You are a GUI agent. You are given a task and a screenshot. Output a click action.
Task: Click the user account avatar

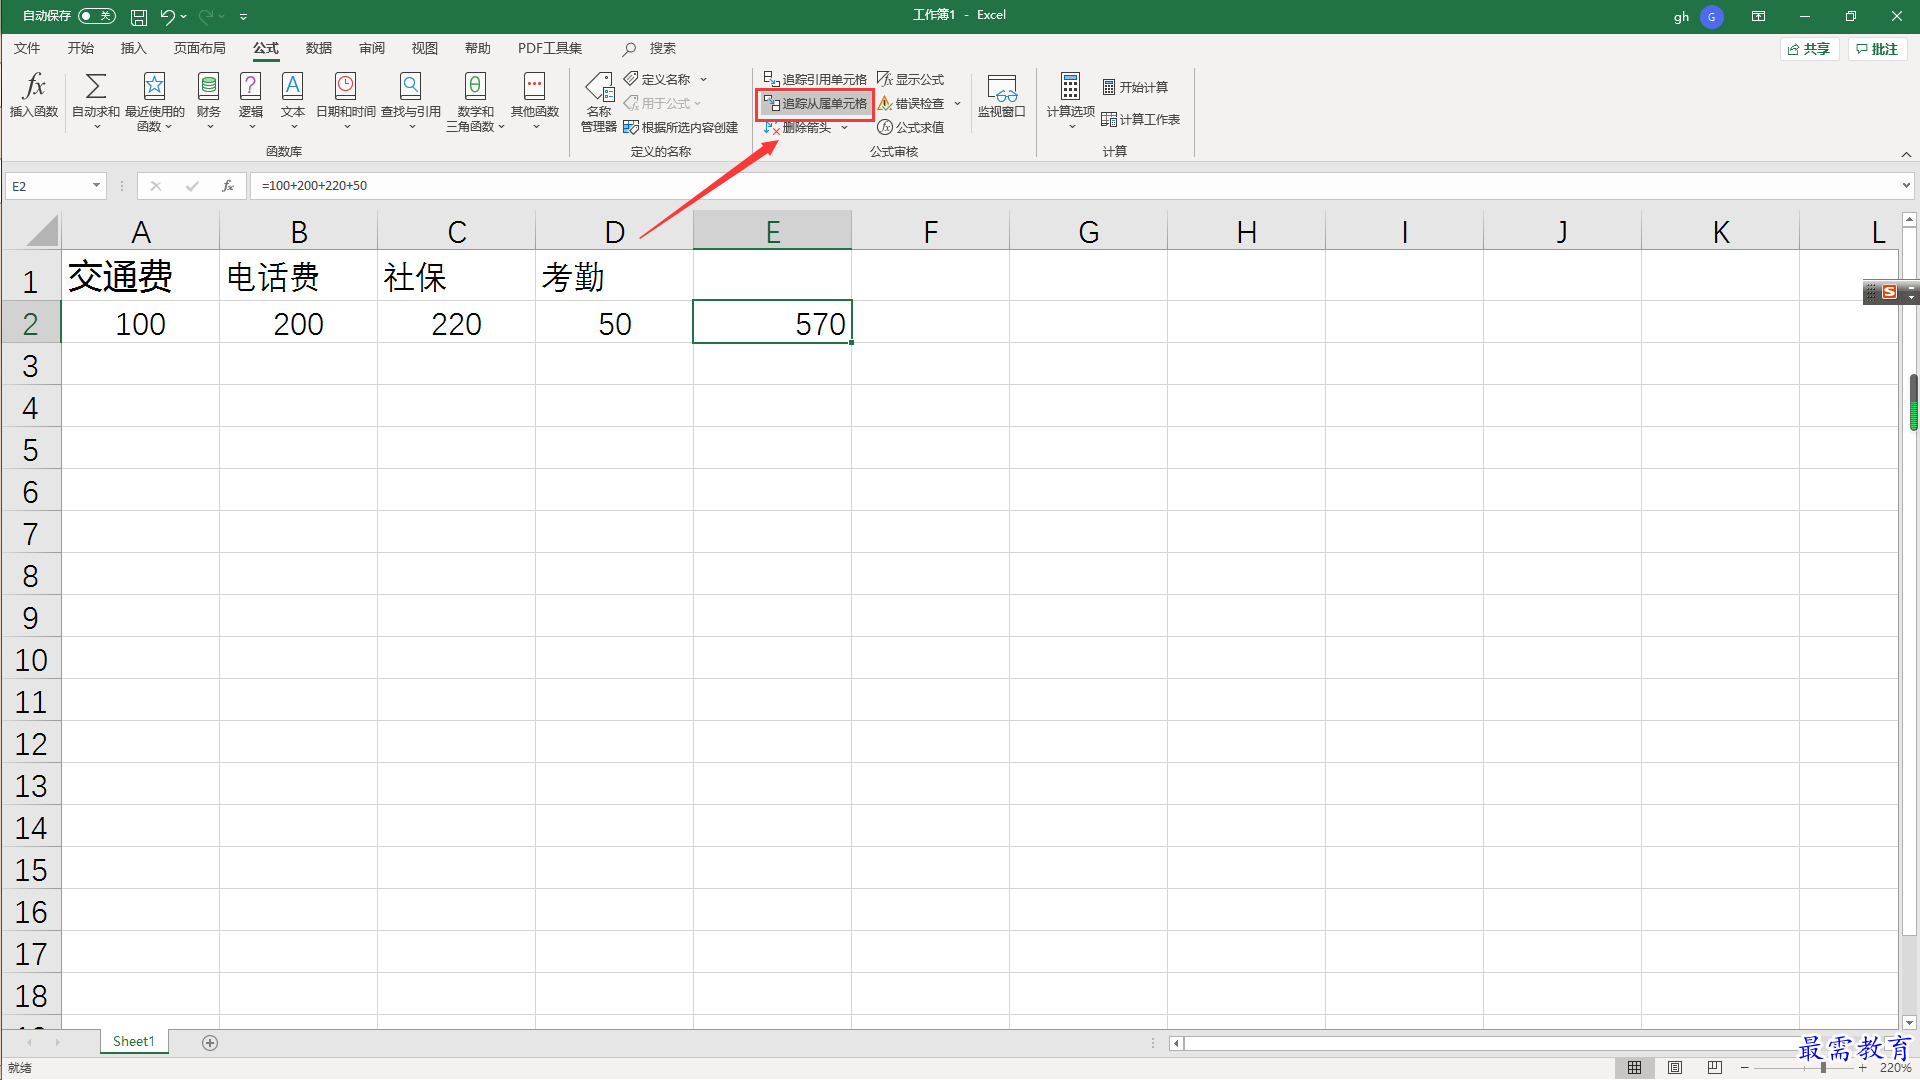(1711, 16)
